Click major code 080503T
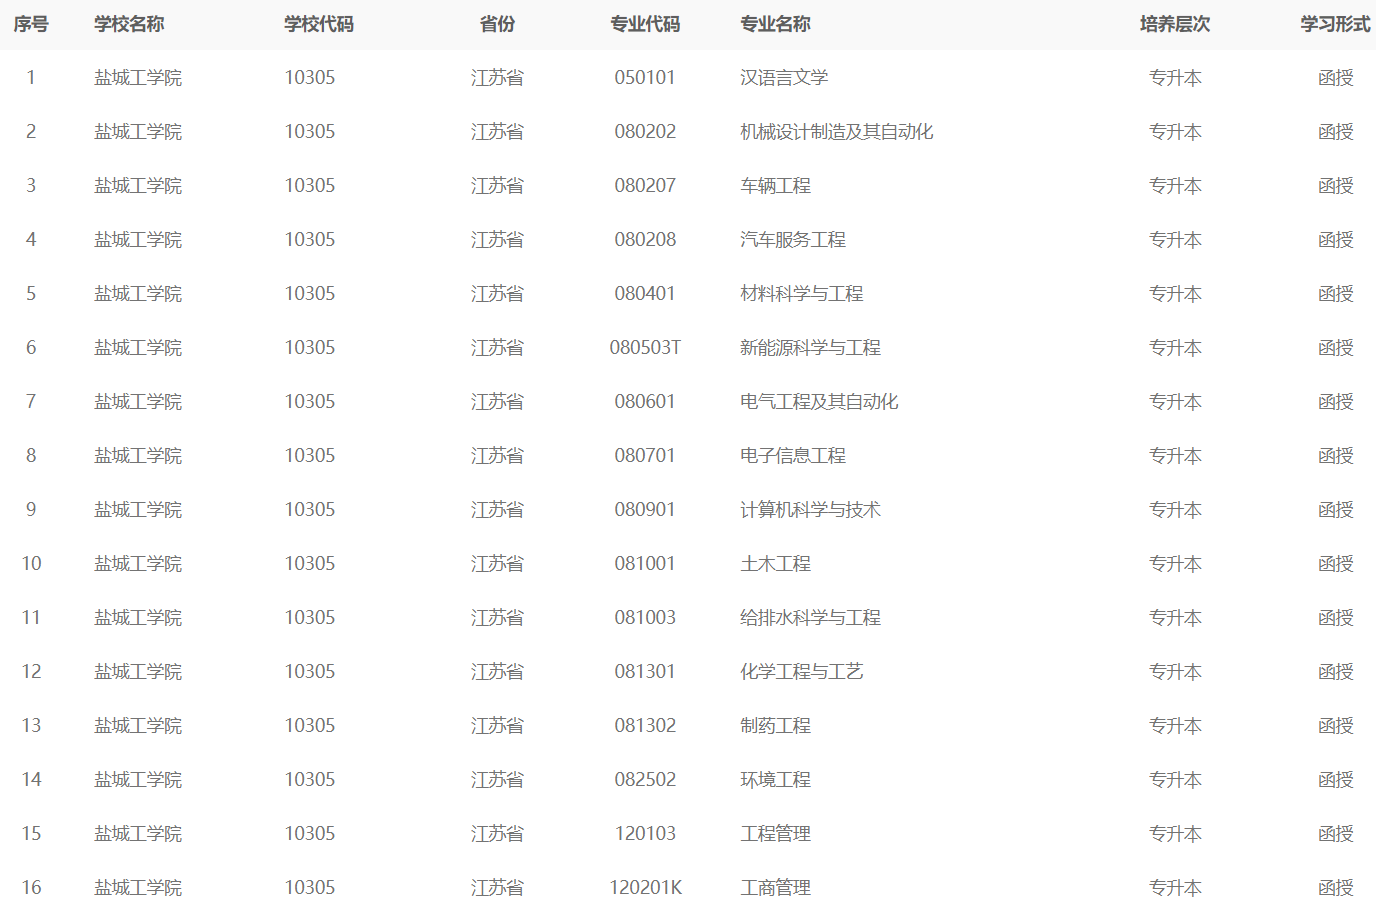This screenshot has width=1376, height=909. [645, 348]
